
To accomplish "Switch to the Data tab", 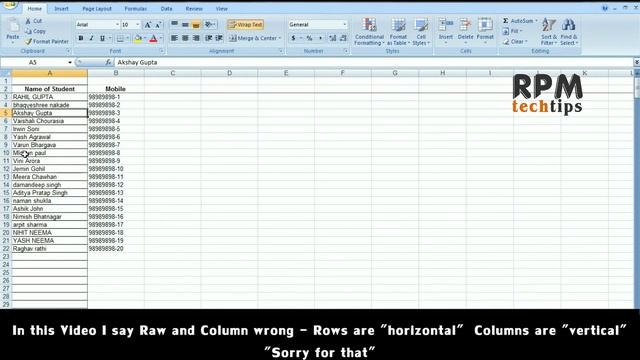I will point(166,9).
